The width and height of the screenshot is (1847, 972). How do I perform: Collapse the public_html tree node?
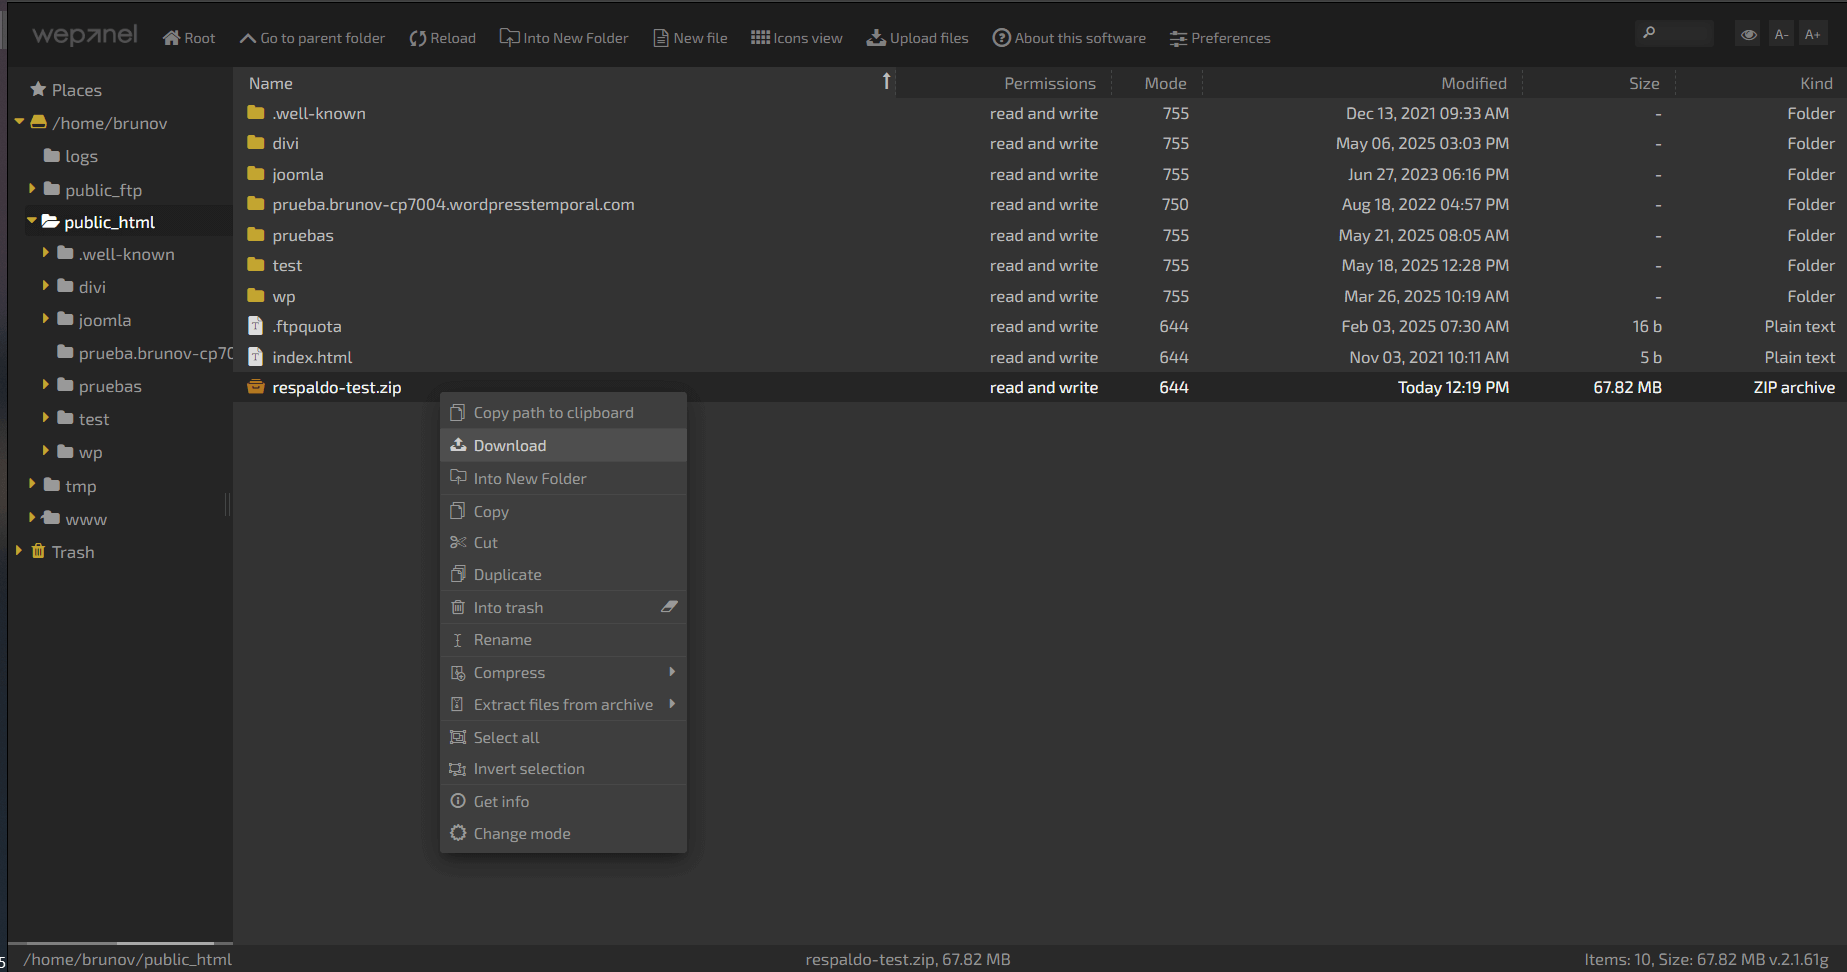coord(32,221)
